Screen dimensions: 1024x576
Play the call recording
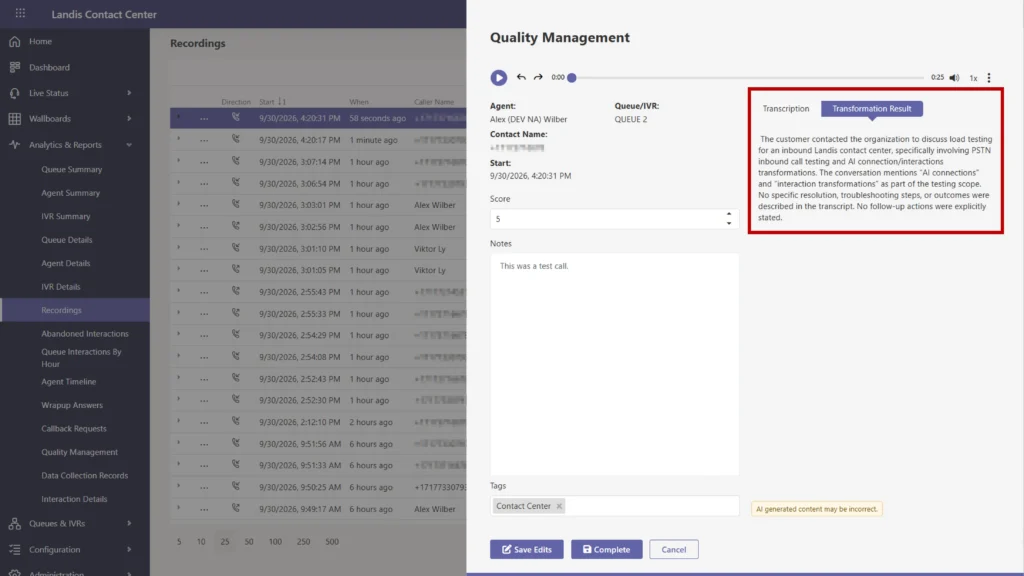click(498, 78)
